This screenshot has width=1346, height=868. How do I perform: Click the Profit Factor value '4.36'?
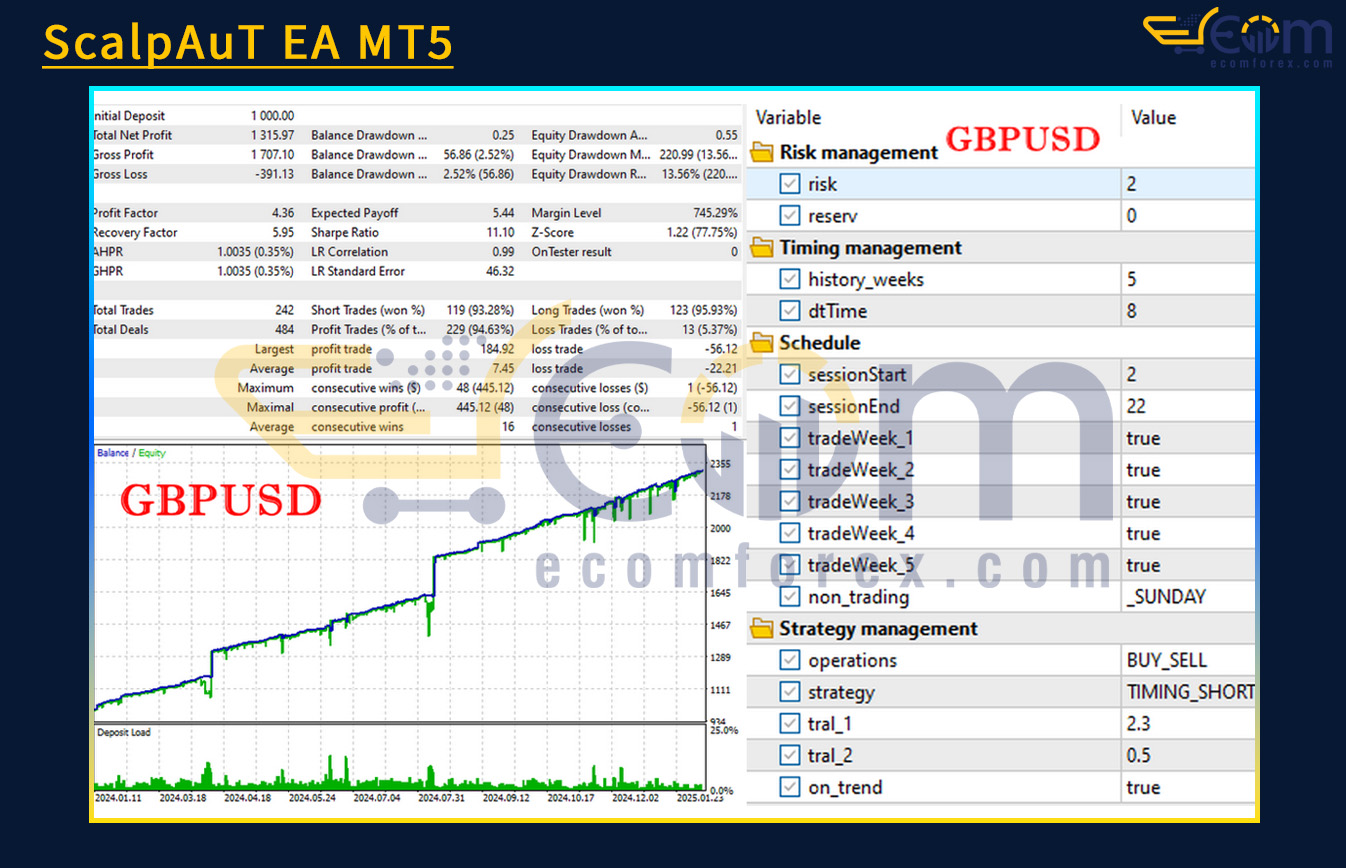tap(284, 213)
